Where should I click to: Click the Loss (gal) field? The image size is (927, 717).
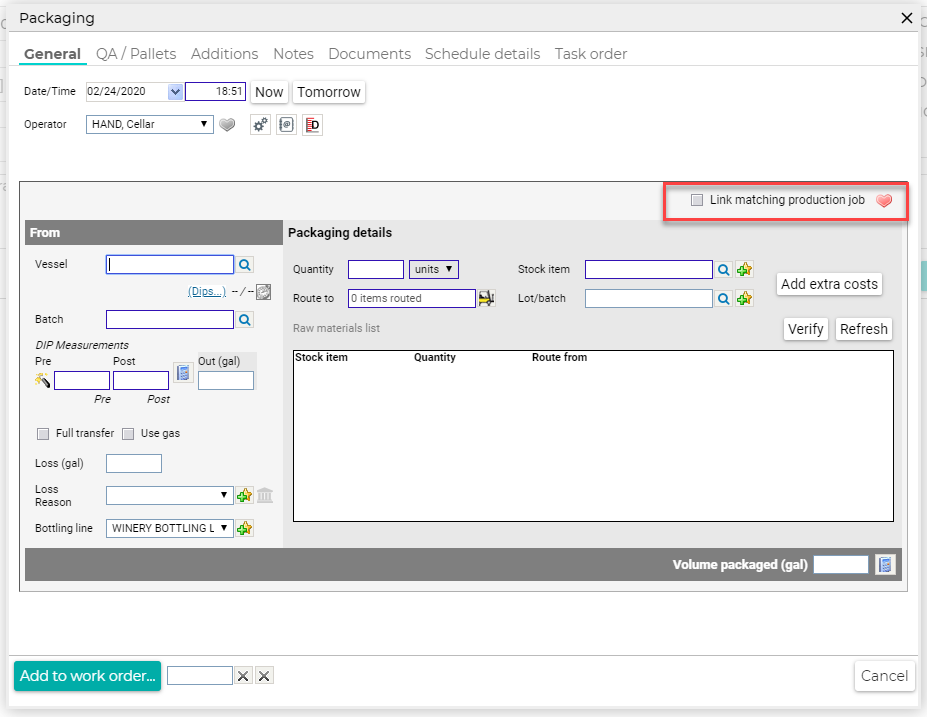134,463
